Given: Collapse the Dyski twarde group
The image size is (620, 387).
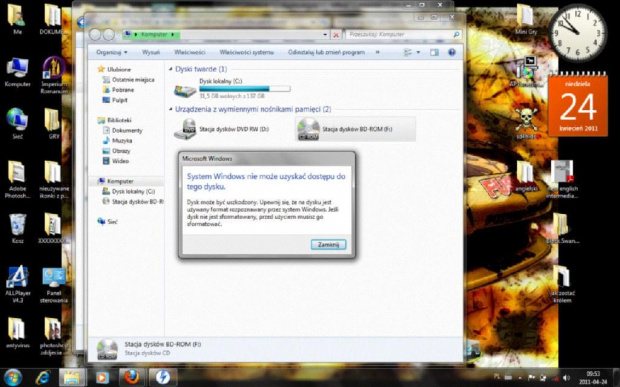Looking at the screenshot, I should coord(171,69).
